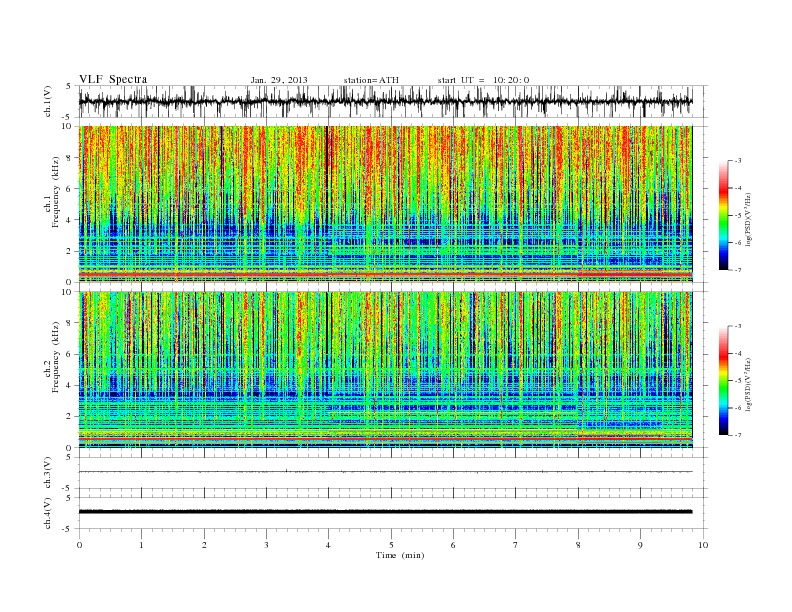Click the "1" tick on the time axis

[x=141, y=545]
